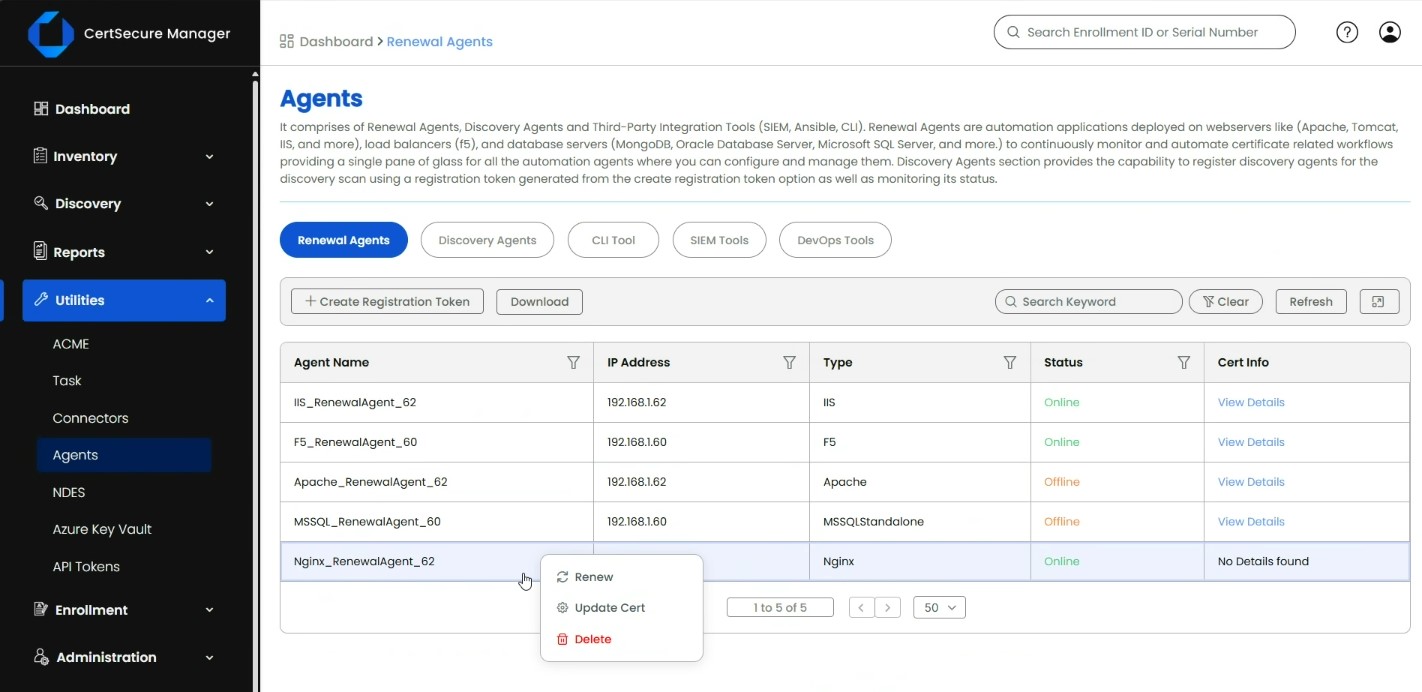Expand the Enrollment menu chevron
This screenshot has height=692, width=1422.
(x=210, y=610)
